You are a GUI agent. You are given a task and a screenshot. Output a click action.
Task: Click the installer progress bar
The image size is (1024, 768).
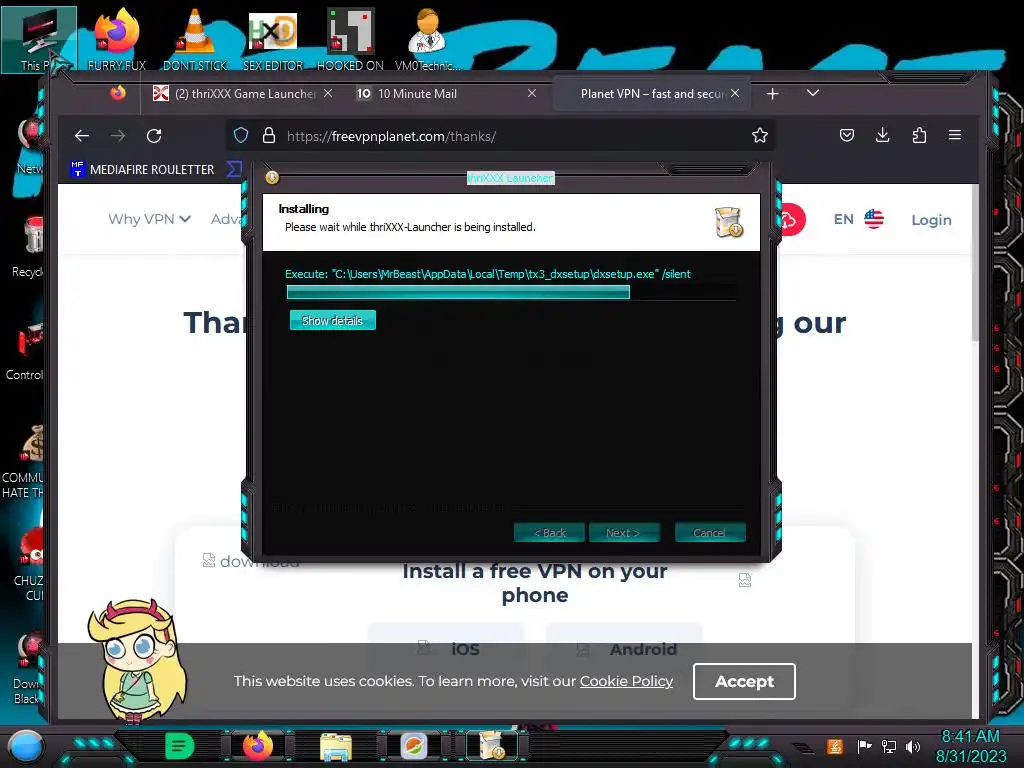511,292
